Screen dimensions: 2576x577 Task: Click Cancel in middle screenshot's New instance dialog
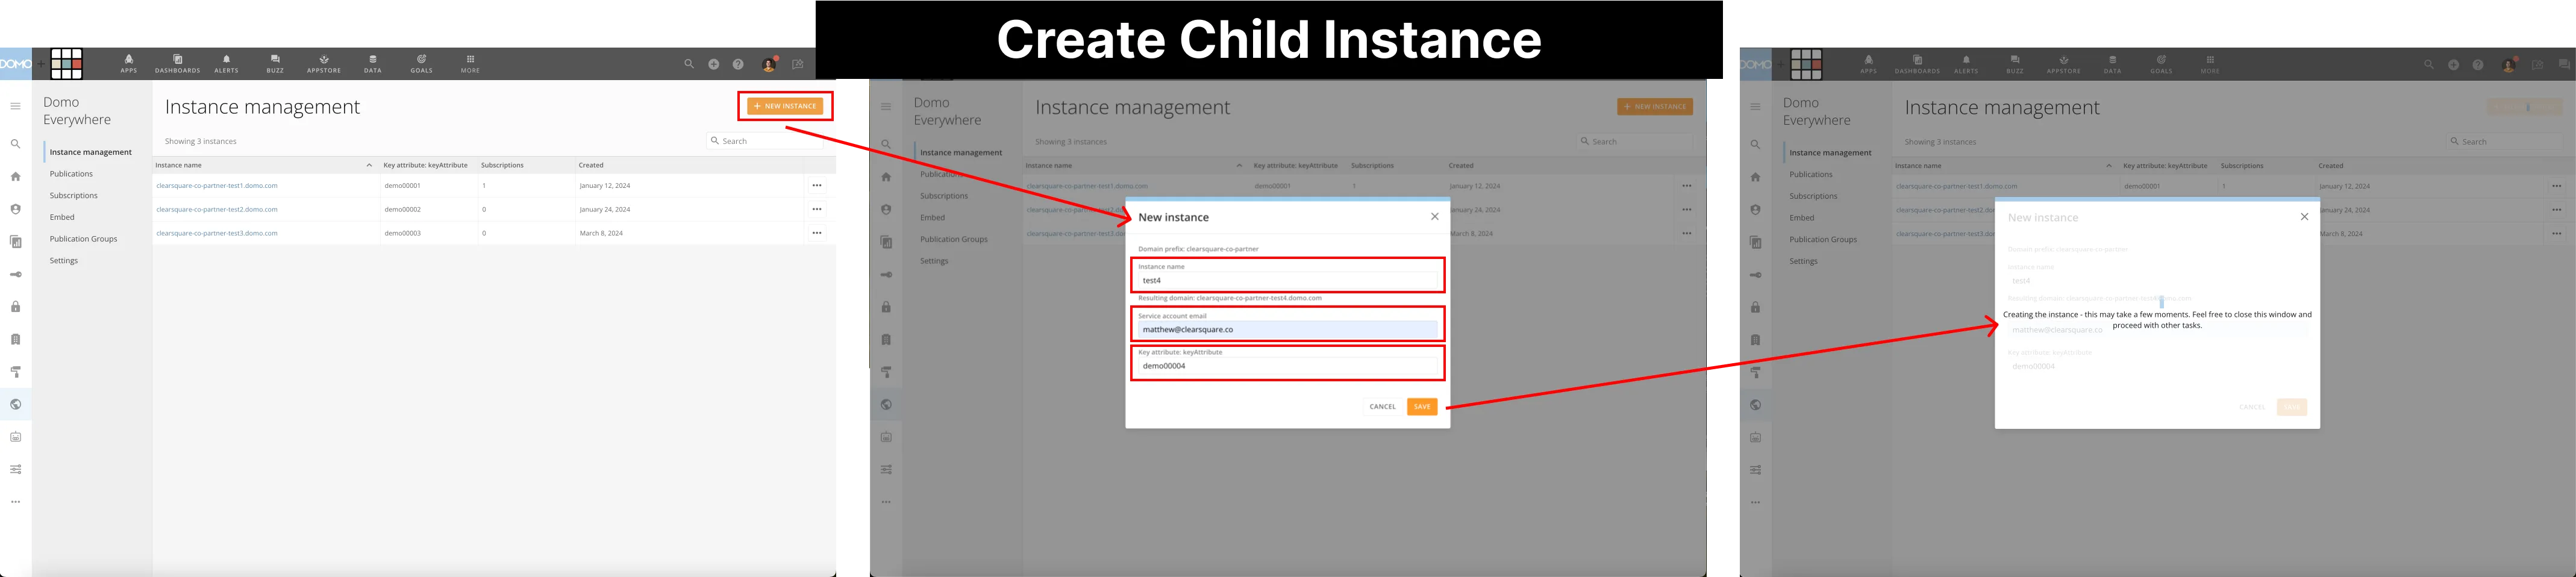click(x=1383, y=406)
